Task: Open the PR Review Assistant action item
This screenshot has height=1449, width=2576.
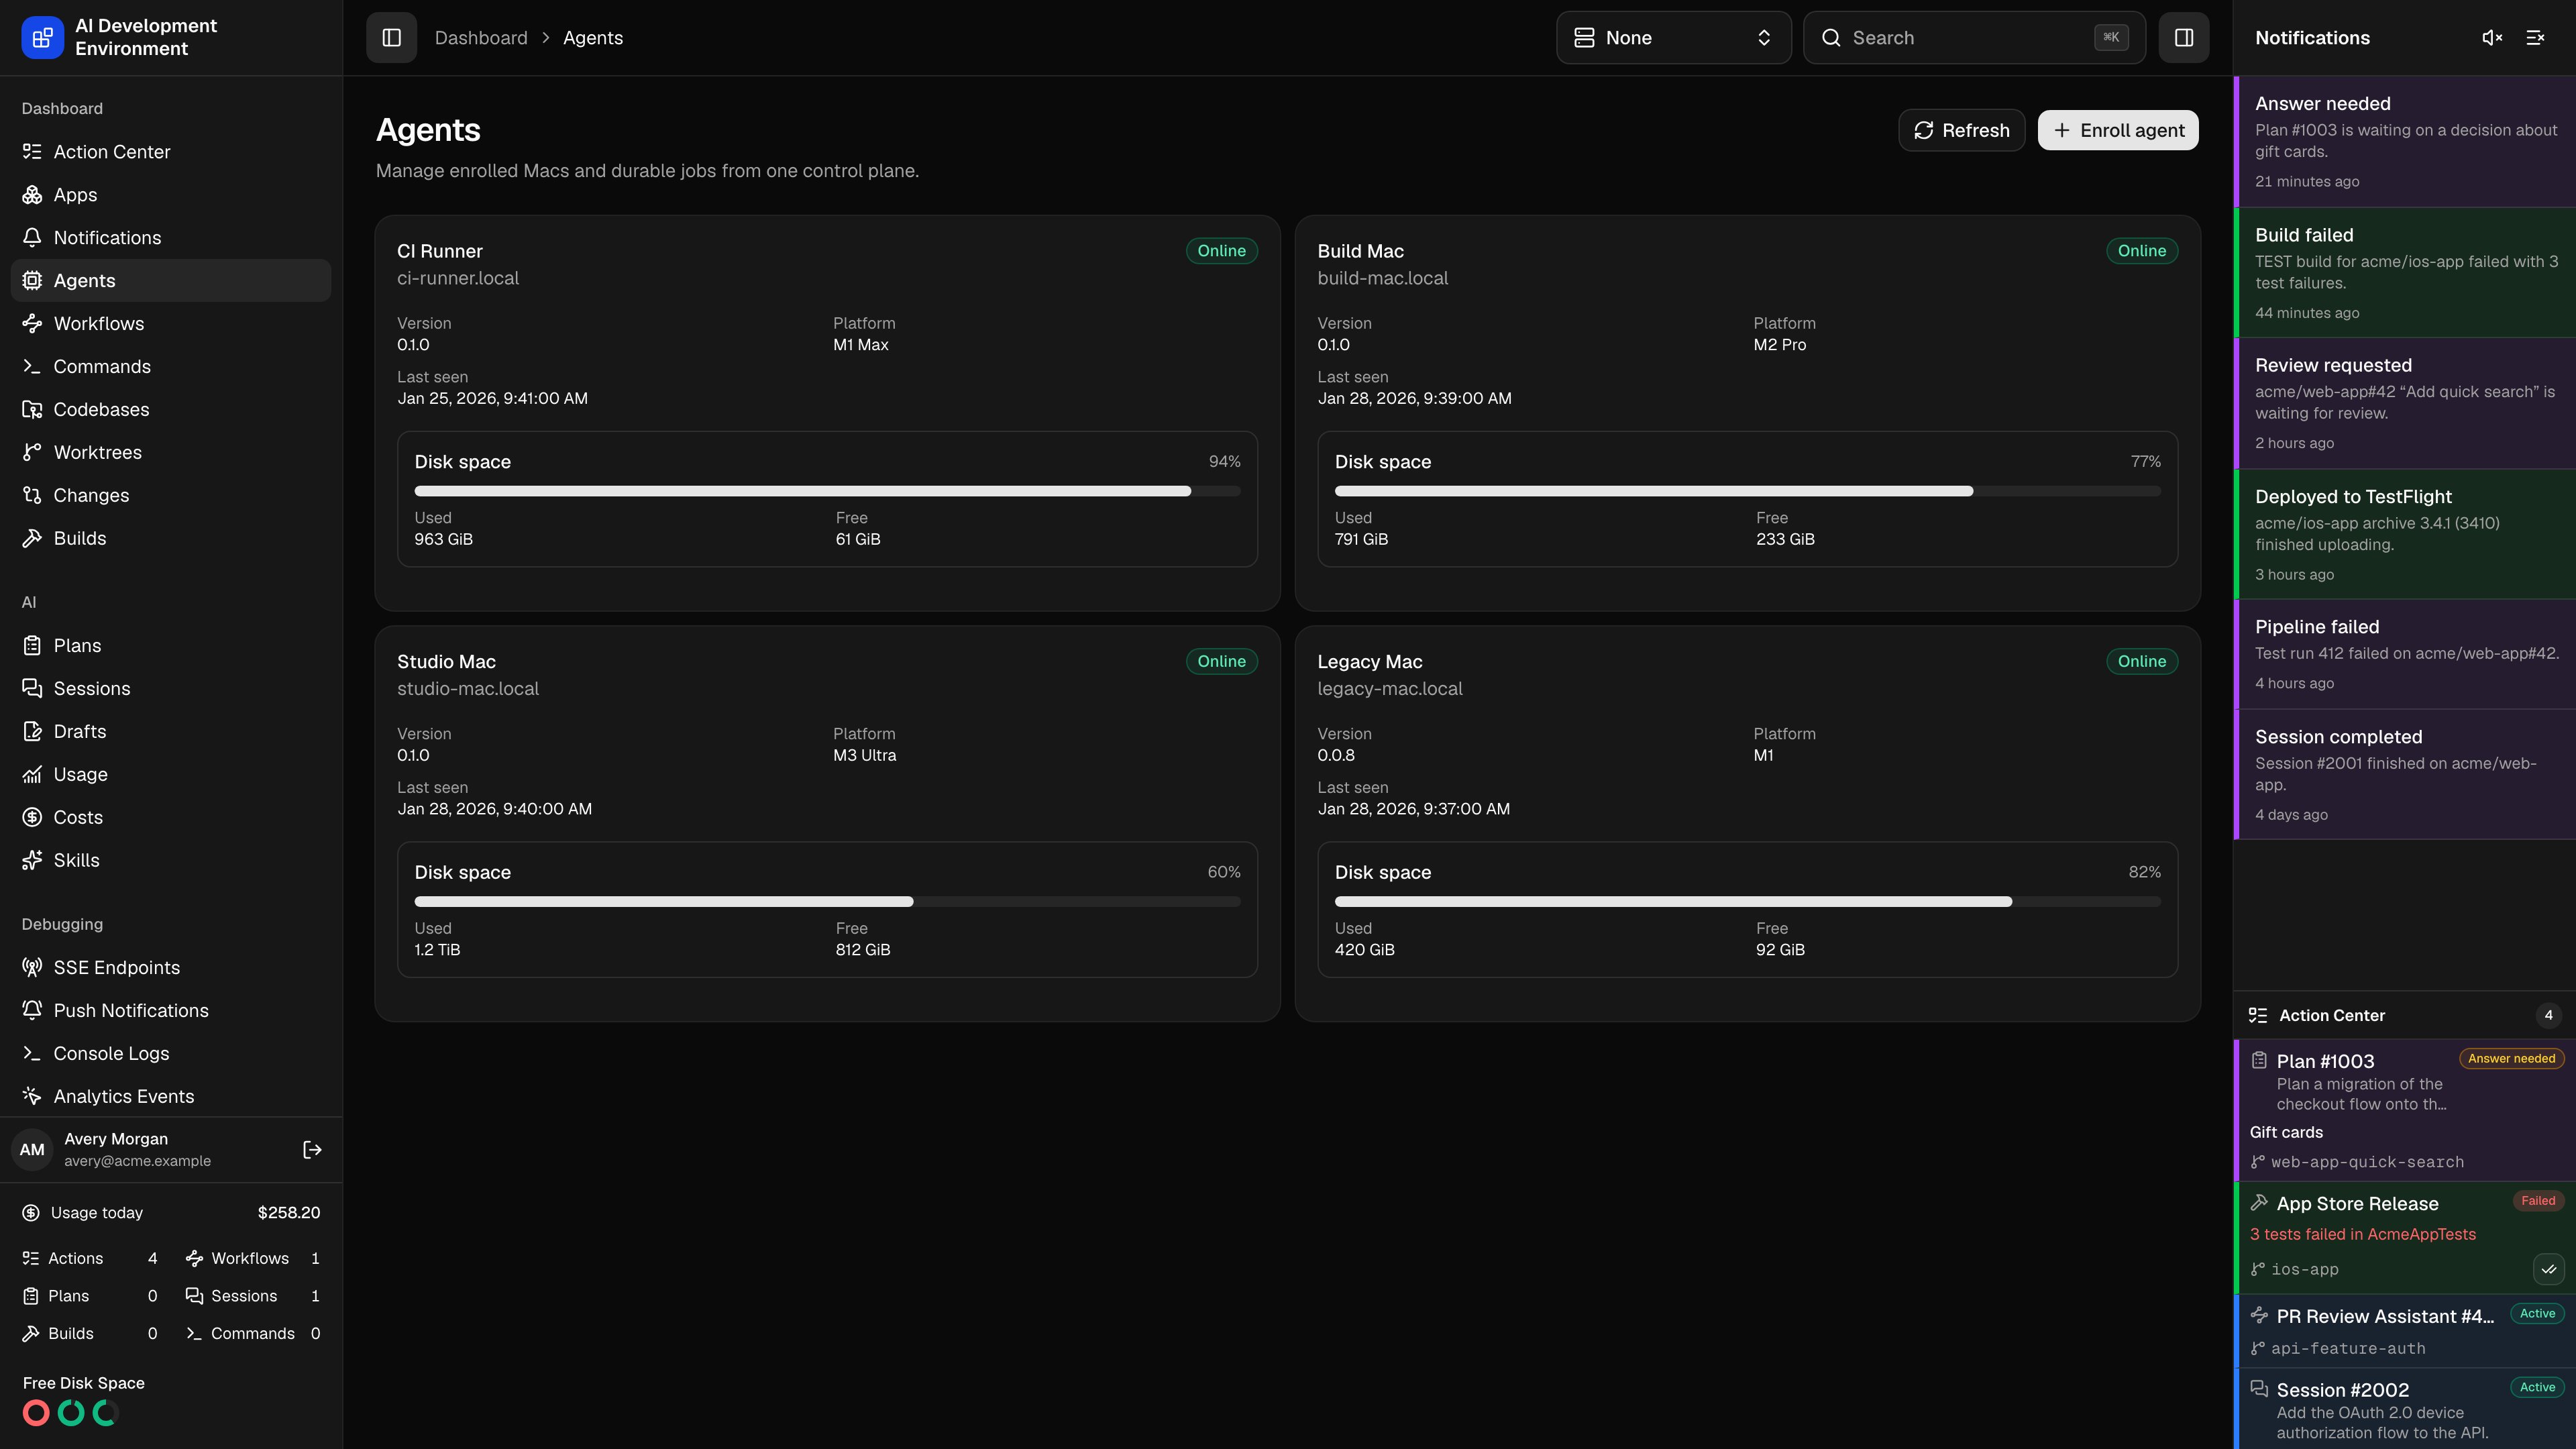Action: pyautogui.click(x=2404, y=1331)
